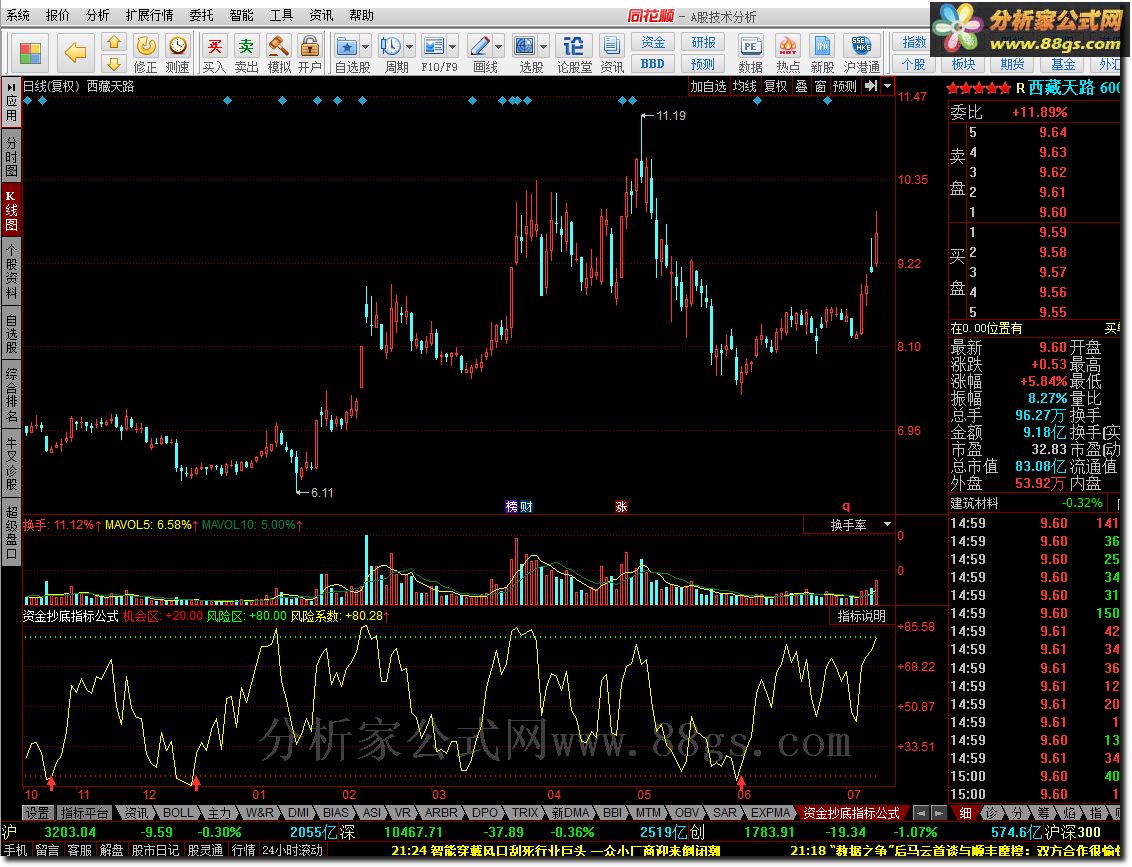1132x867 pixels.
Task: Open the 开户 account lock icon
Action: coord(310,53)
